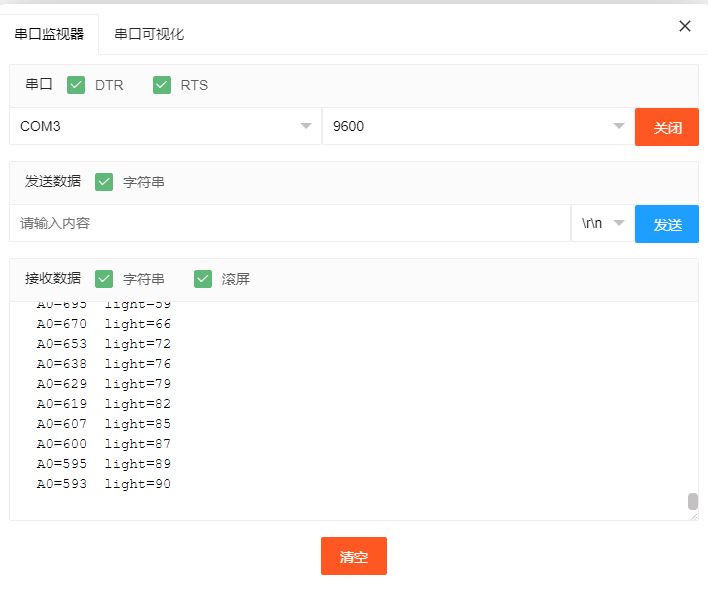This screenshot has height=600, width=708.
Task: Focus the 请输入内容 input field
Action: pyautogui.click(x=290, y=223)
